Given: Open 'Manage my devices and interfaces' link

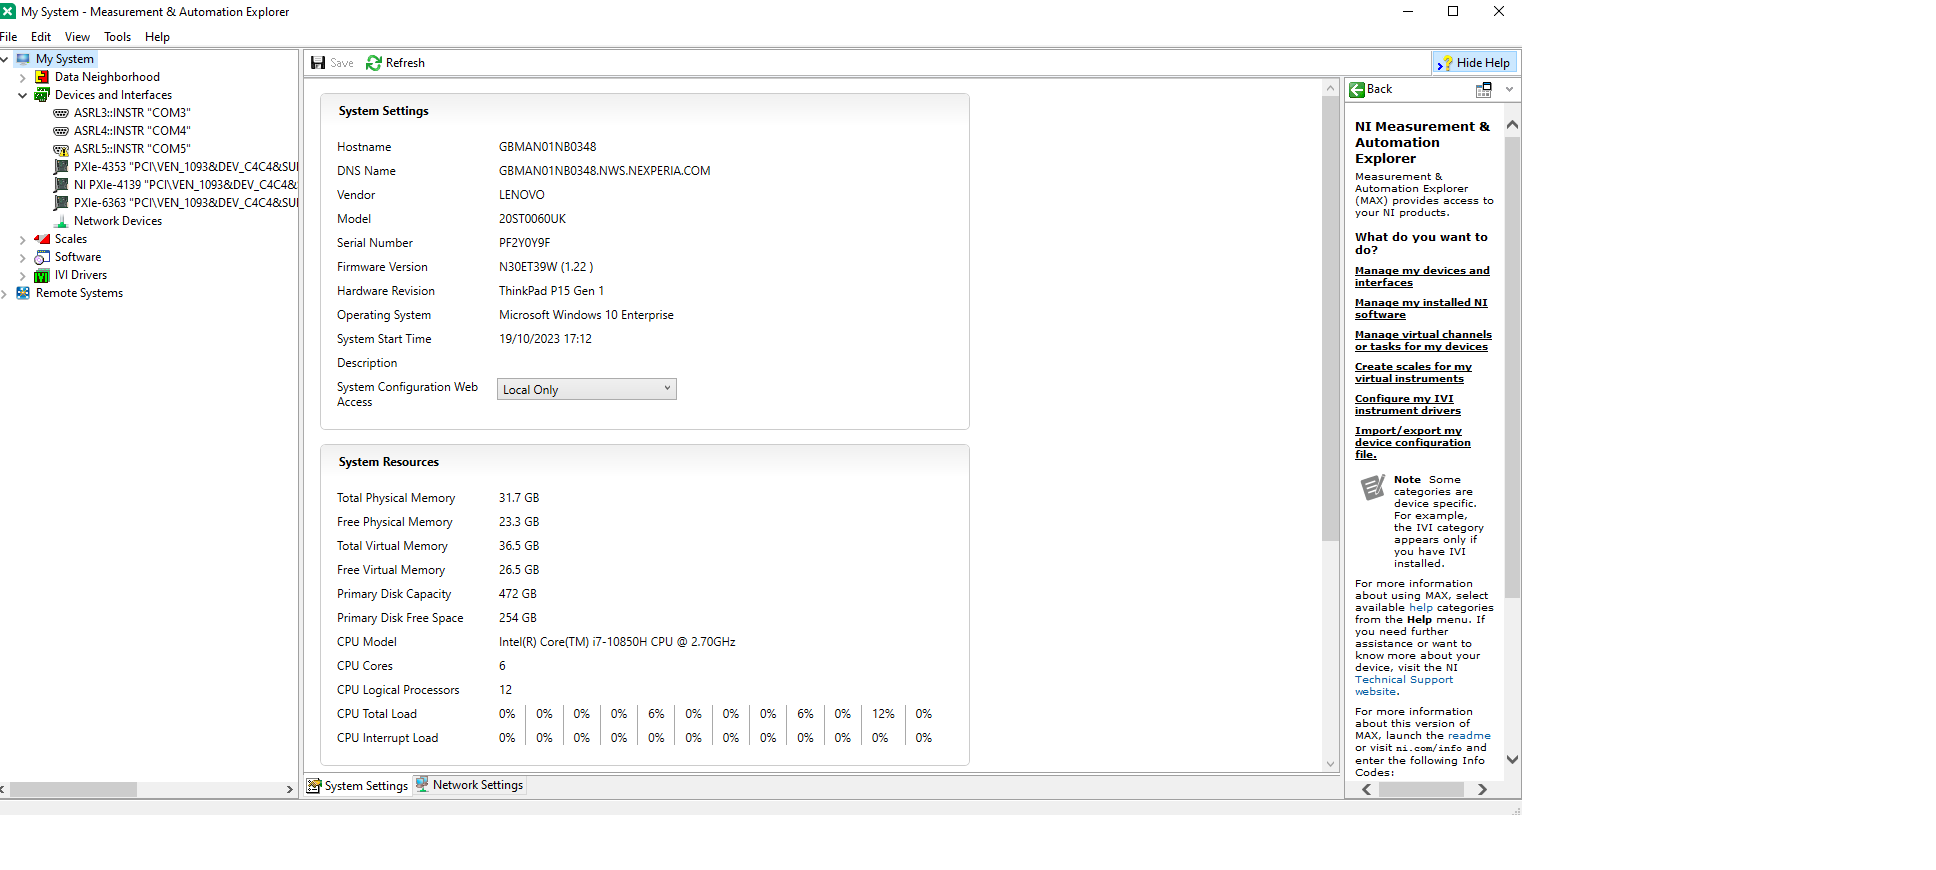Looking at the screenshot, I should pyautogui.click(x=1422, y=277).
